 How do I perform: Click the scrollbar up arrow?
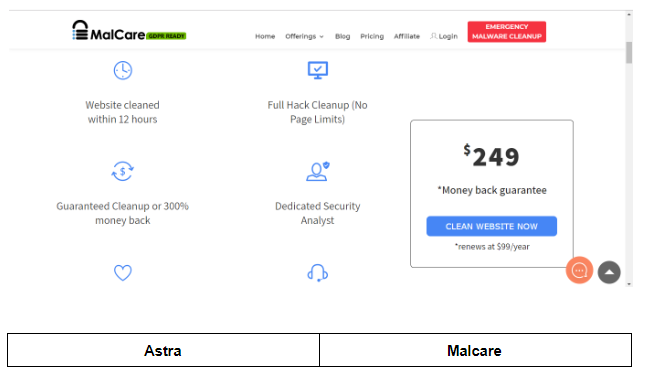pyautogui.click(x=629, y=15)
